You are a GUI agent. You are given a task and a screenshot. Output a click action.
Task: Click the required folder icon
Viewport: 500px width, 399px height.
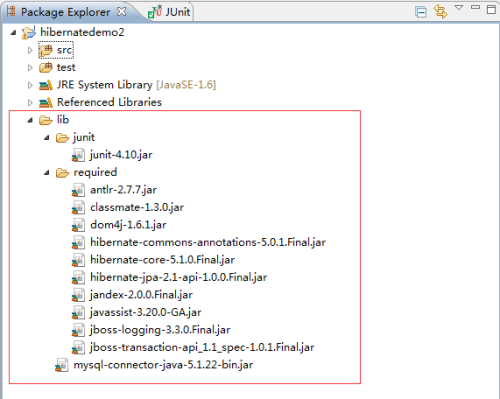[62, 173]
